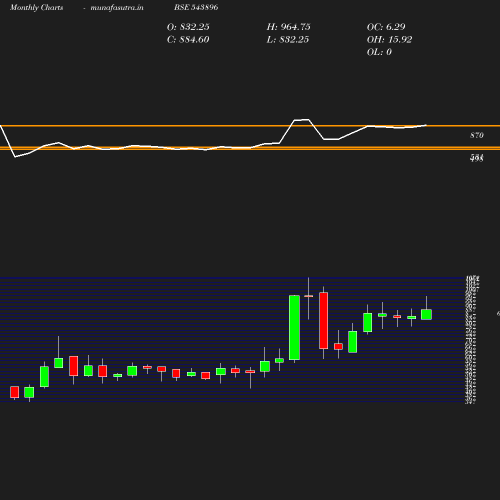Image resolution: width=500 pixels, height=500 pixels.
Task: Click the '870' axis label
Action: [x=477, y=135]
